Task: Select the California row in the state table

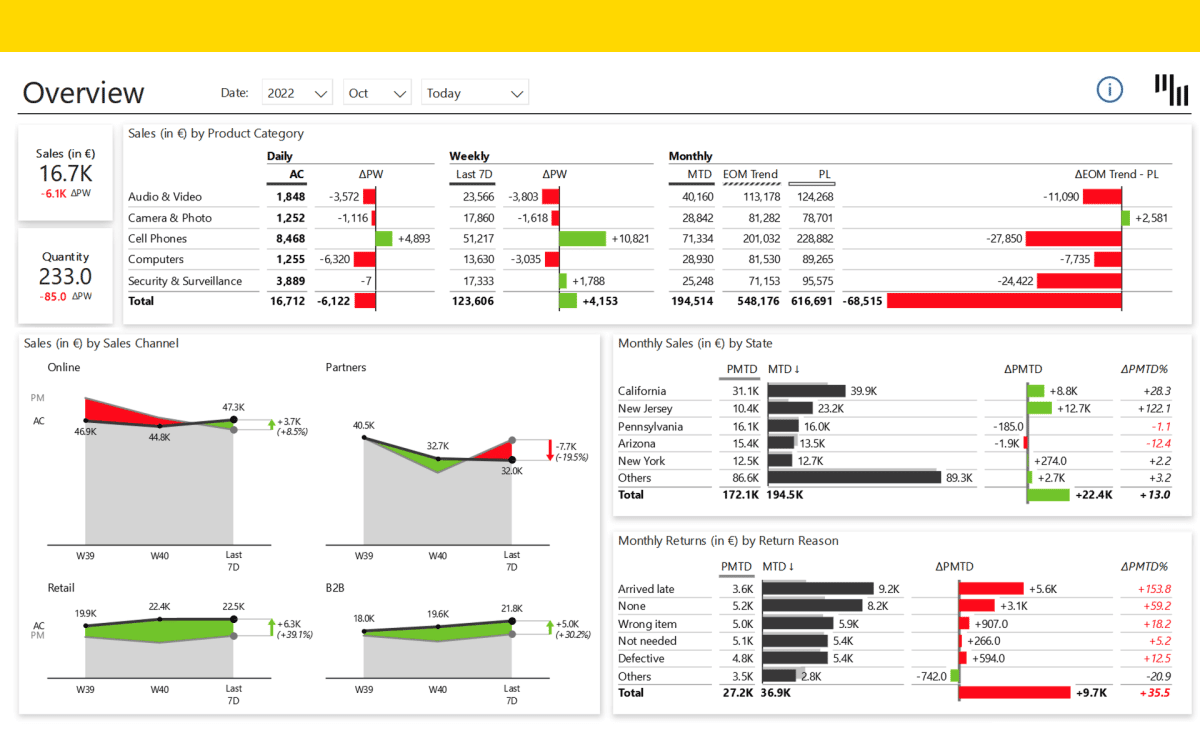Action: point(642,391)
